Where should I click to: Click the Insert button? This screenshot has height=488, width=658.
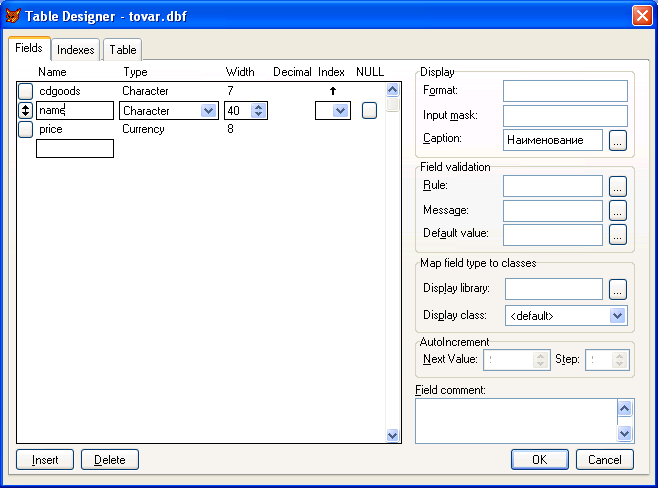(45, 460)
